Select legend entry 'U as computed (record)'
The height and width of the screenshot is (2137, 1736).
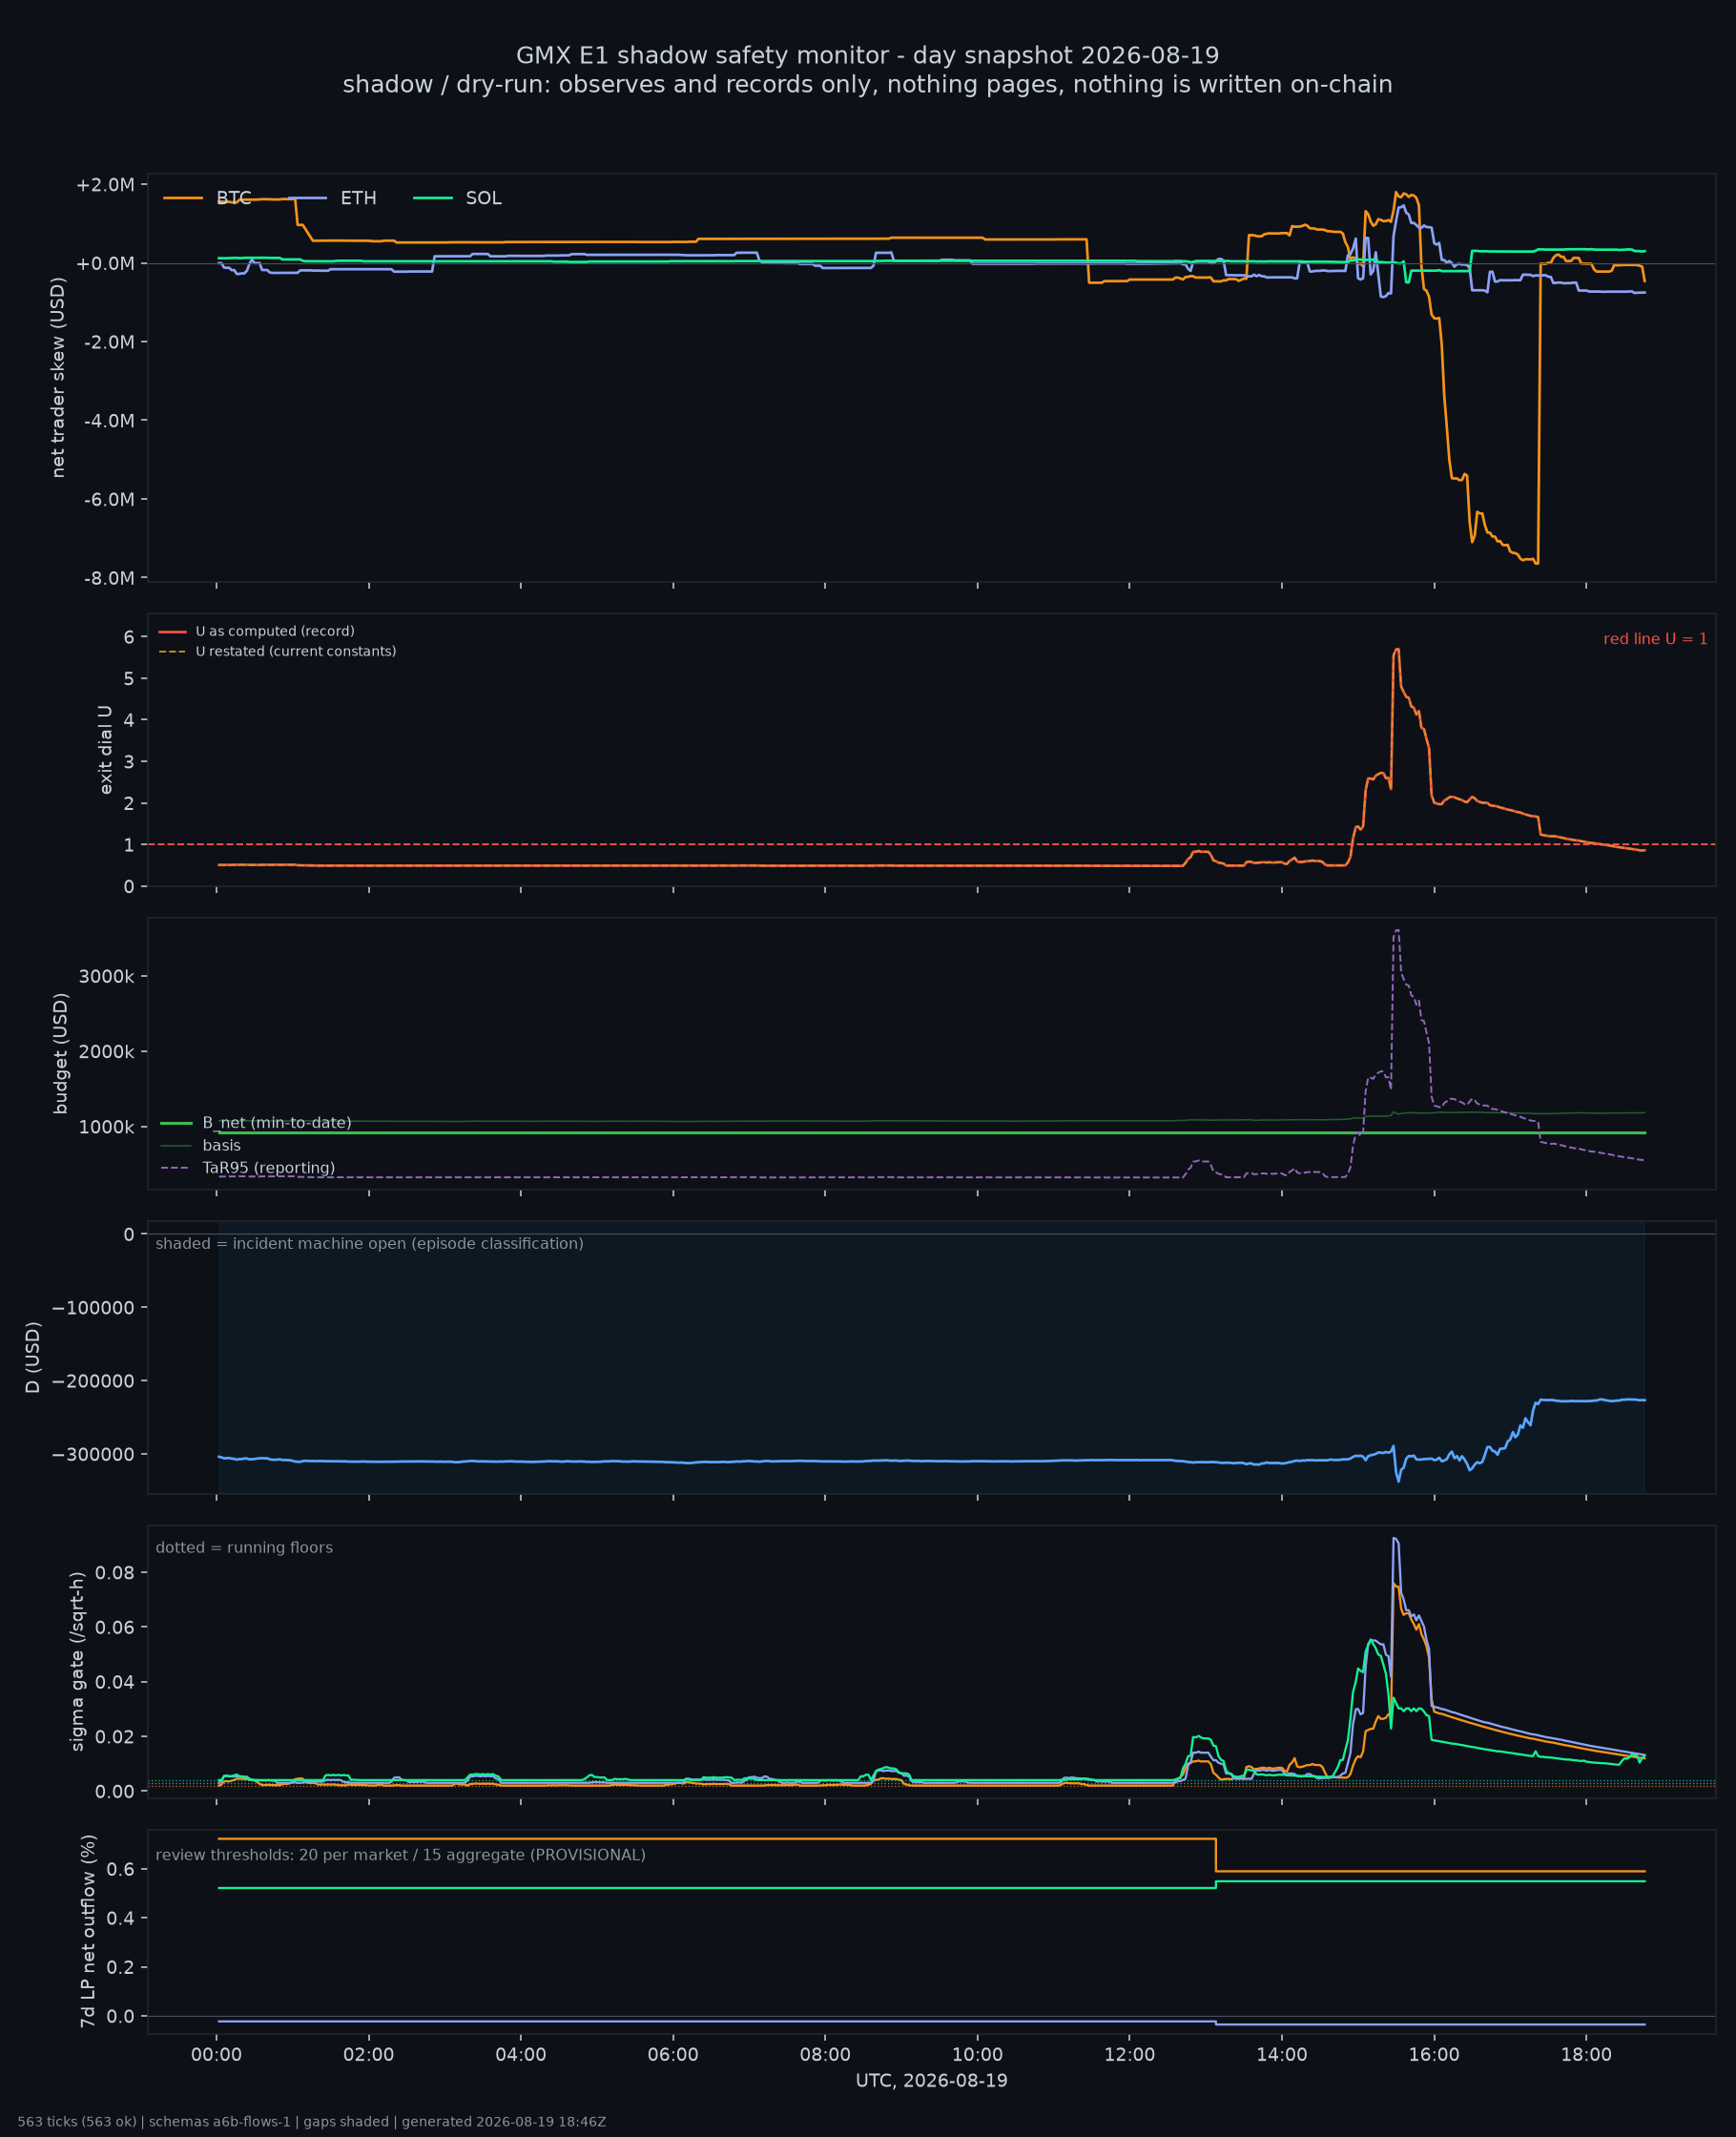point(275,631)
